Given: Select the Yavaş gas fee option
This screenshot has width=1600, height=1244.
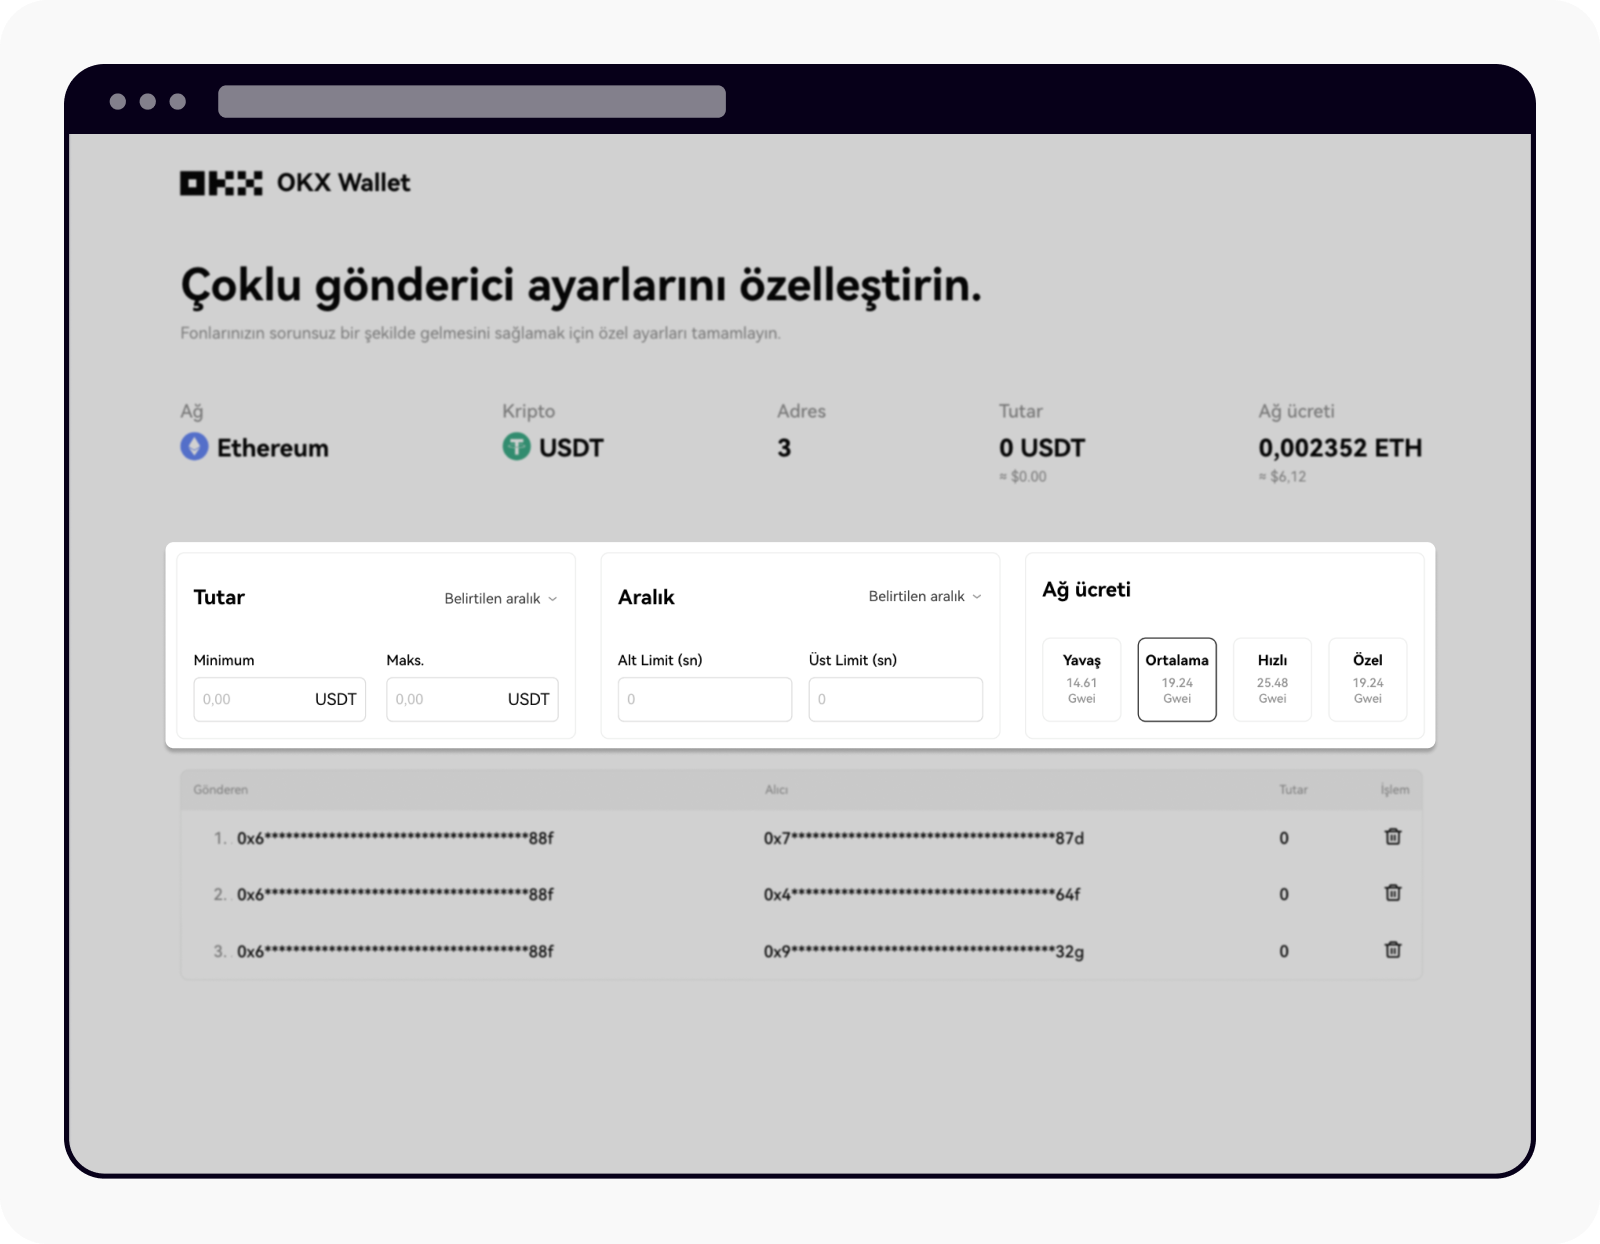Looking at the screenshot, I should [x=1081, y=679].
